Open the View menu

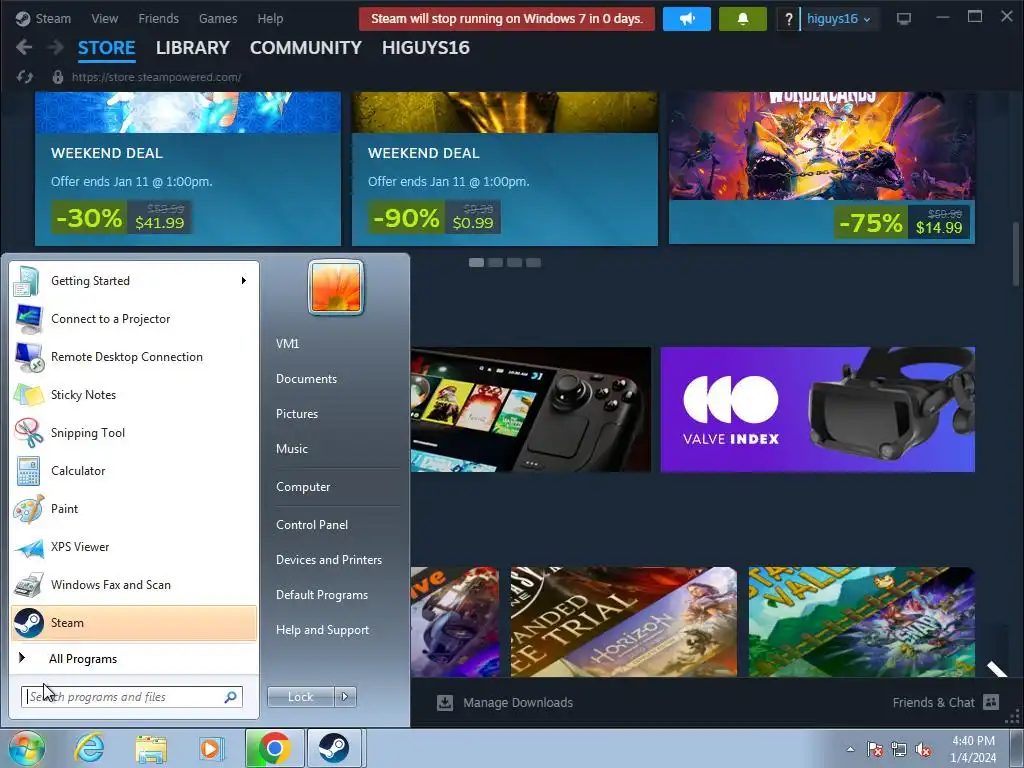(104, 18)
